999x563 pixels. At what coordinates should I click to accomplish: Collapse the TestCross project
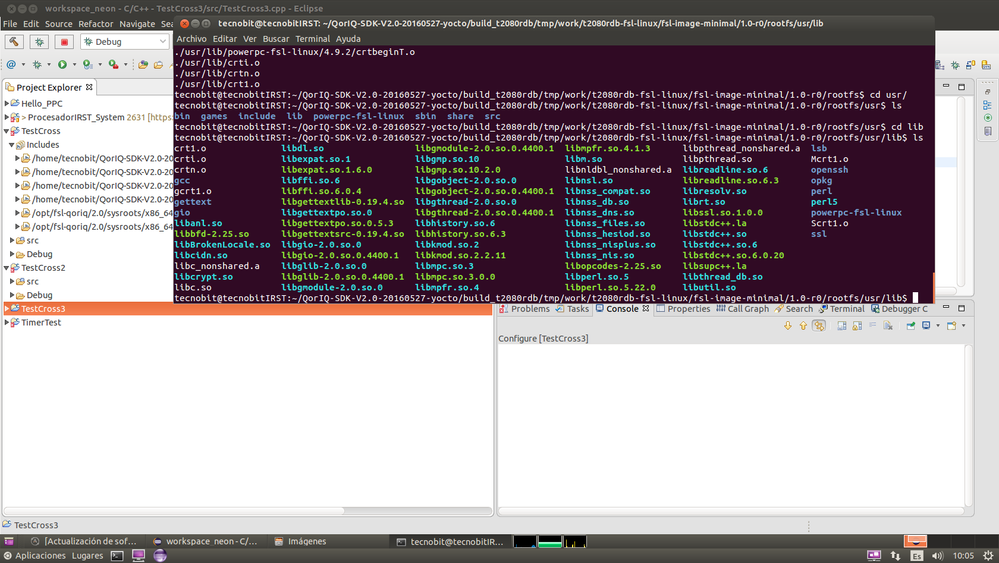pyautogui.click(x=7, y=131)
